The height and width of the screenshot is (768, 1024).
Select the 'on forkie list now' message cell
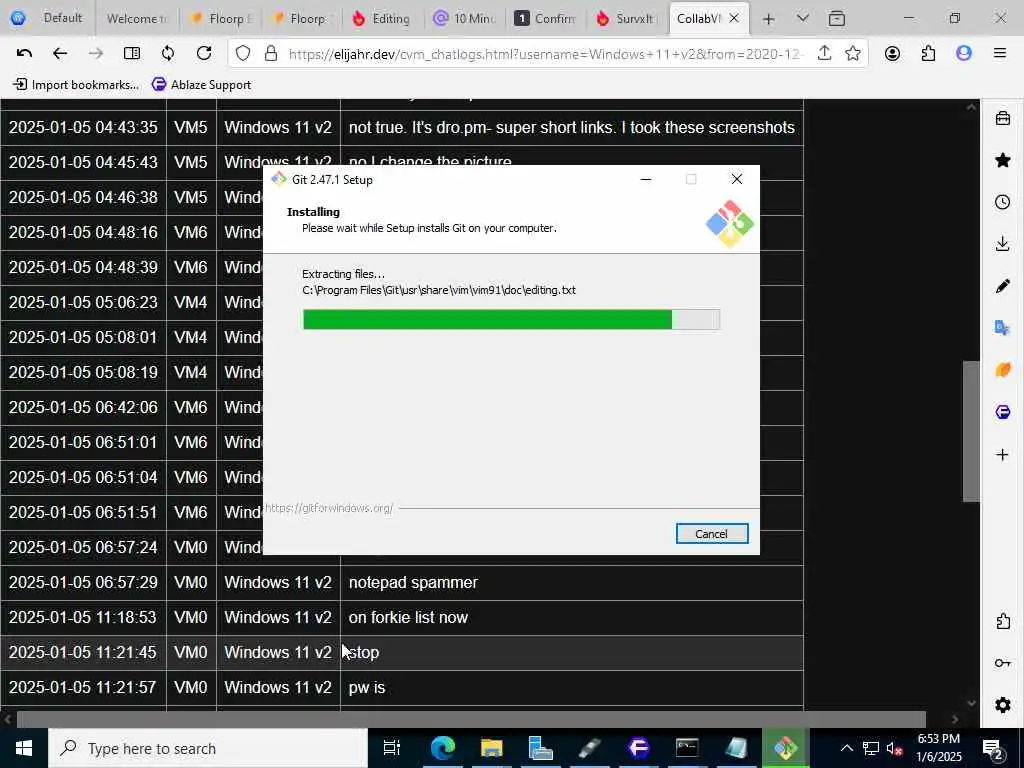[571, 618]
